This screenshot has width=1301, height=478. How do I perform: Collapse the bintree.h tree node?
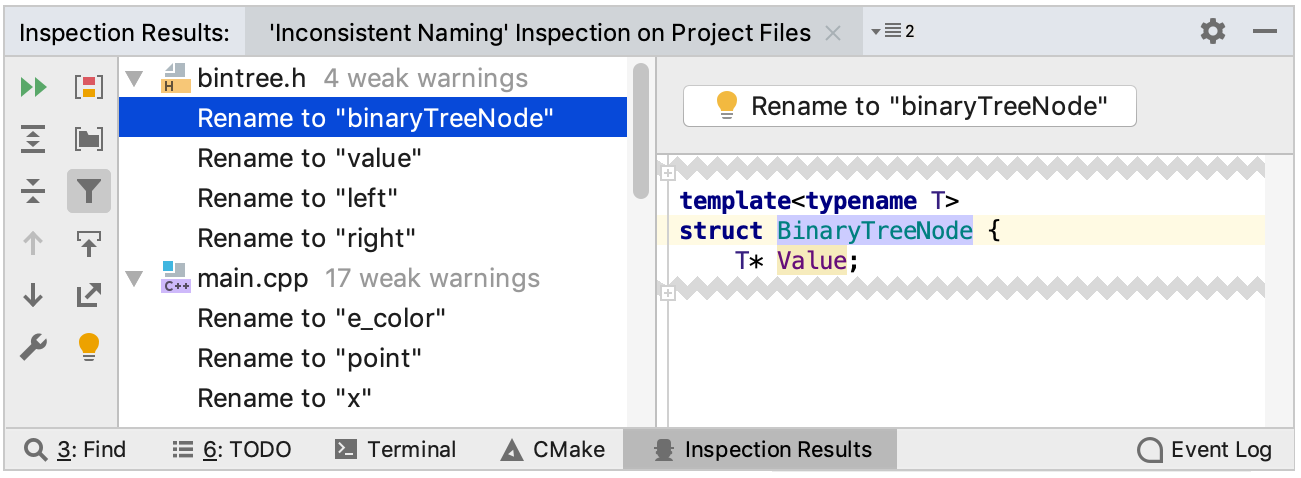pos(136,79)
